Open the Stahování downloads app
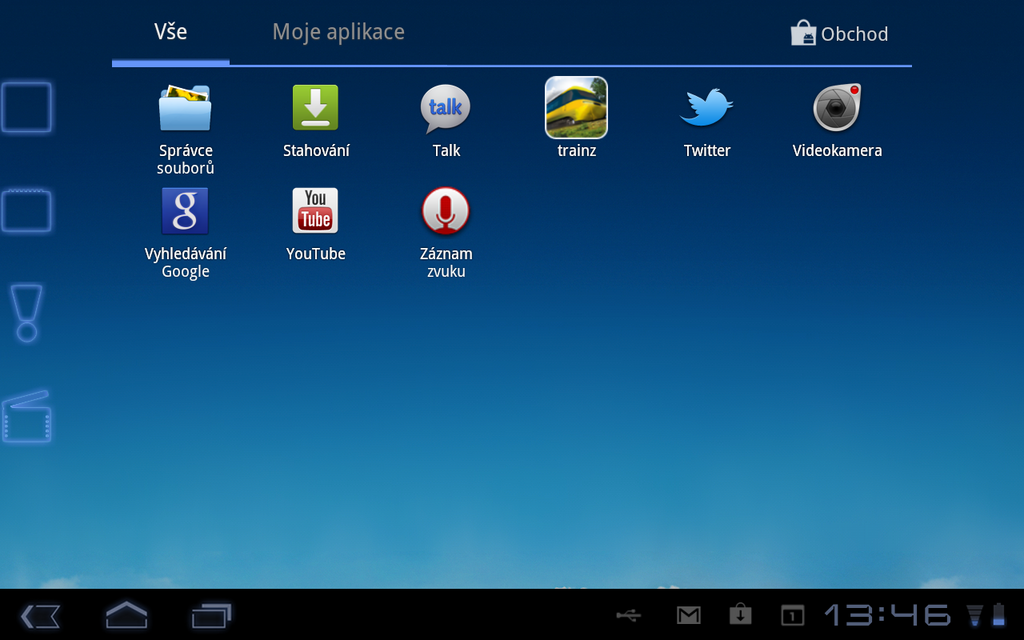The height and width of the screenshot is (640, 1024). coord(315,108)
